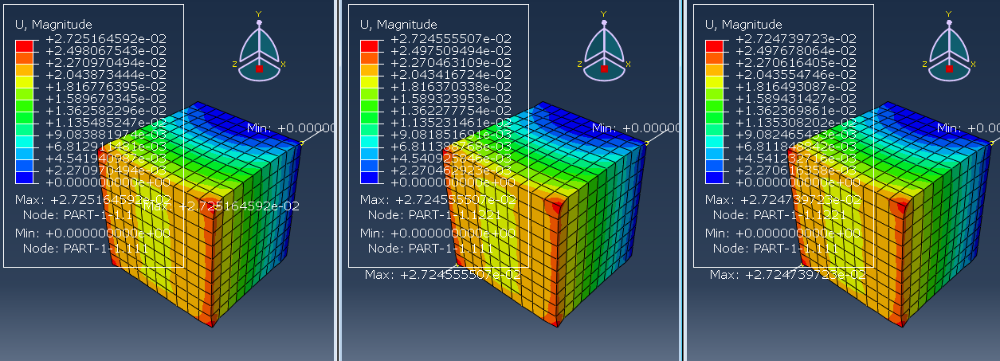Click the 'U, Magnitude' legend title in right viewport

[x=743, y=24]
